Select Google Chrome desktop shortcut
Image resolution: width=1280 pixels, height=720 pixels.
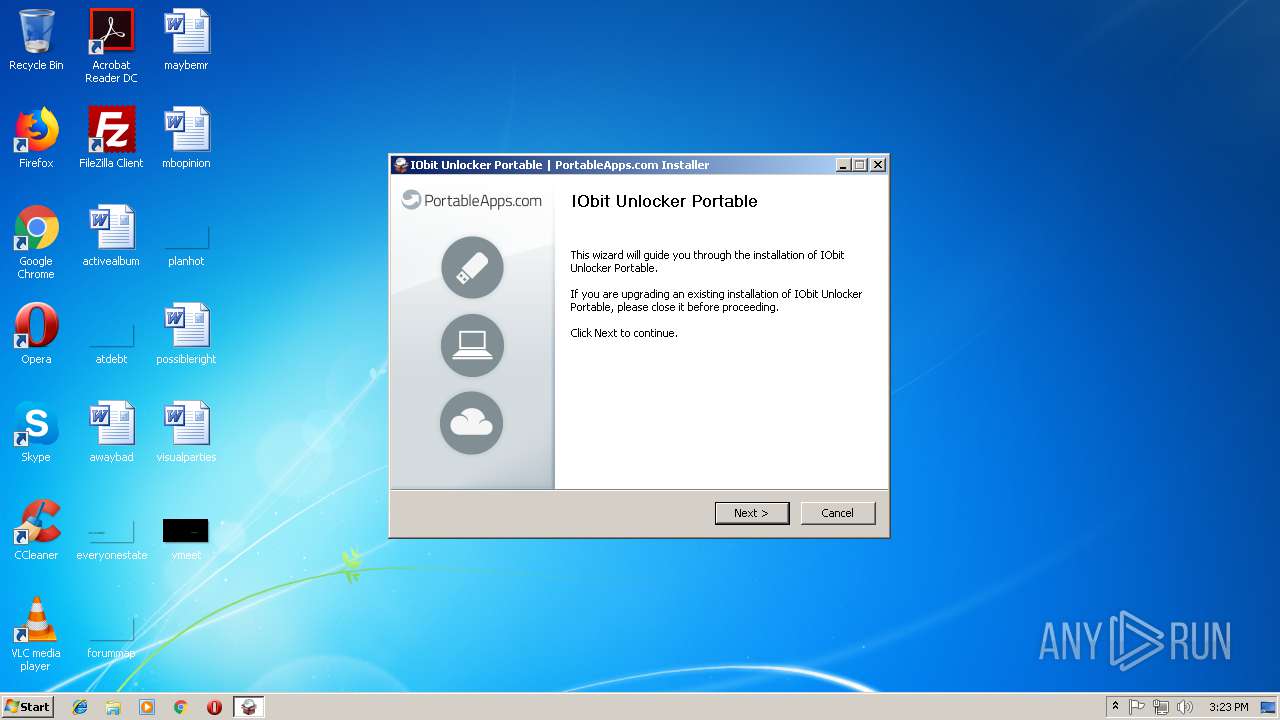36,242
